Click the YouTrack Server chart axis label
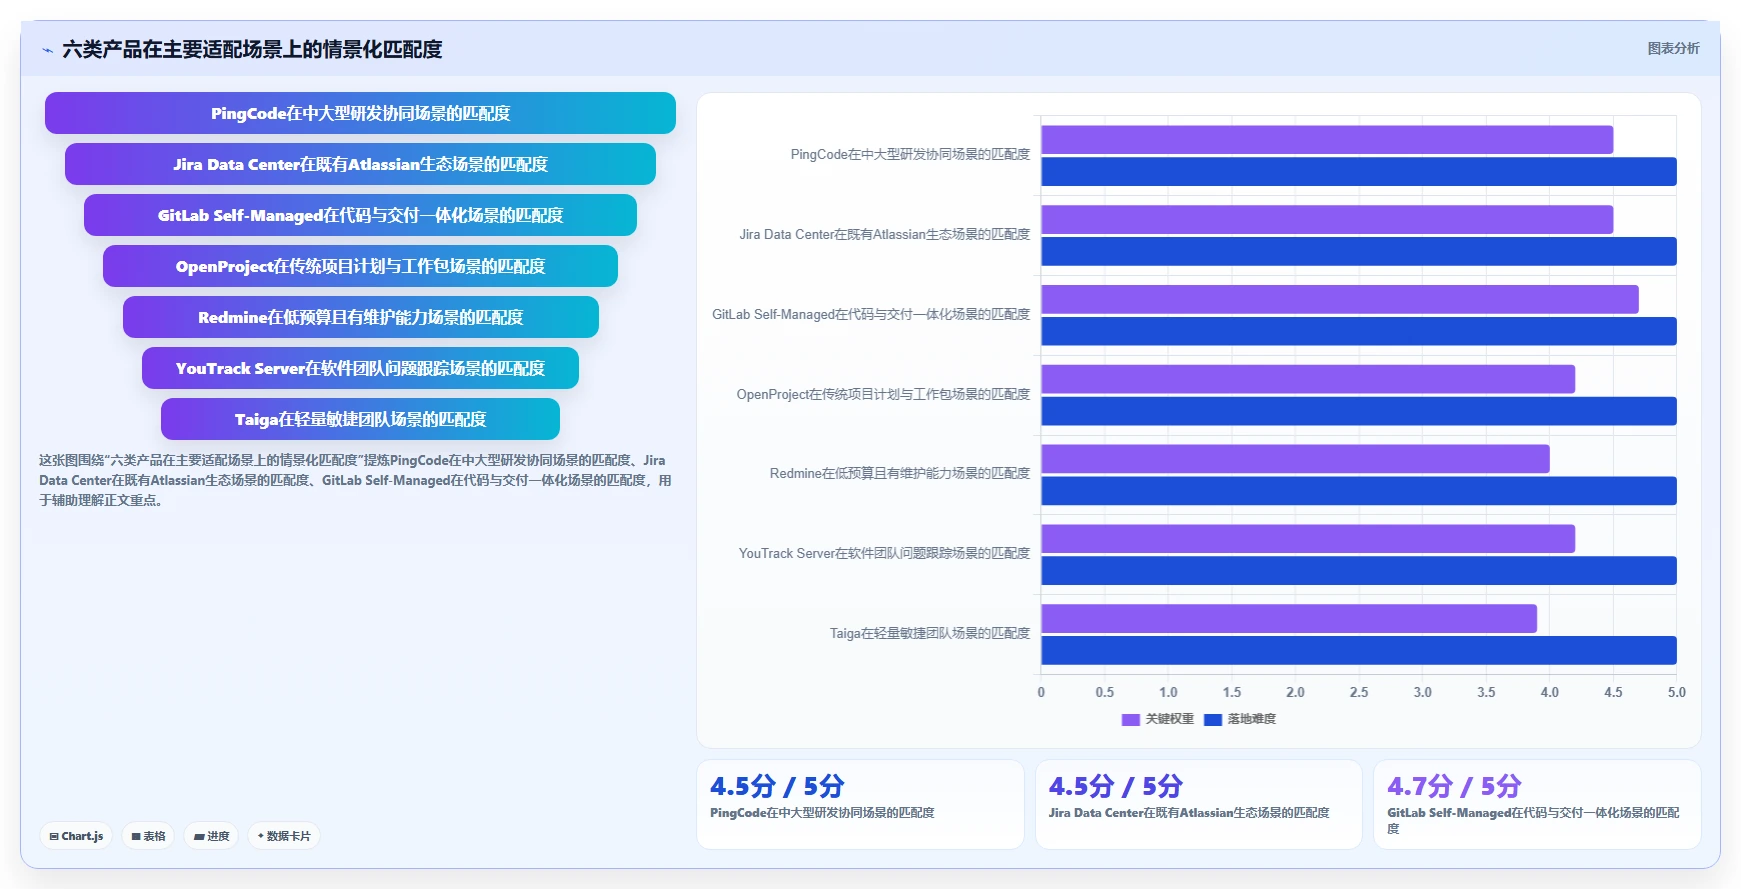 click(884, 554)
